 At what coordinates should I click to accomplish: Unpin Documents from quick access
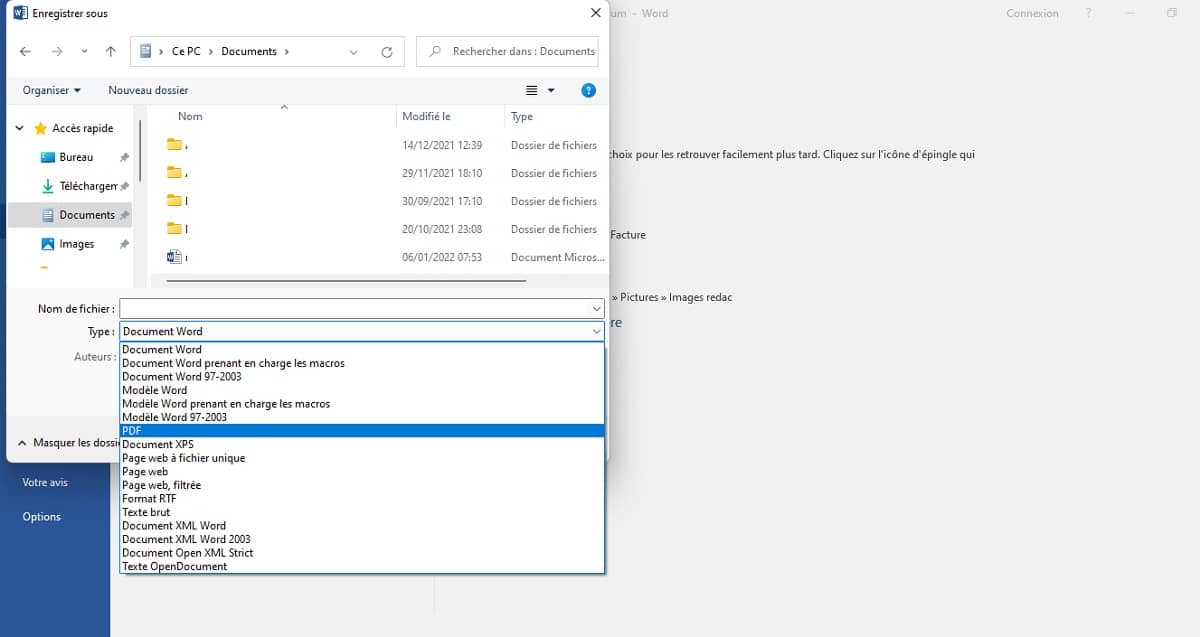(124, 214)
